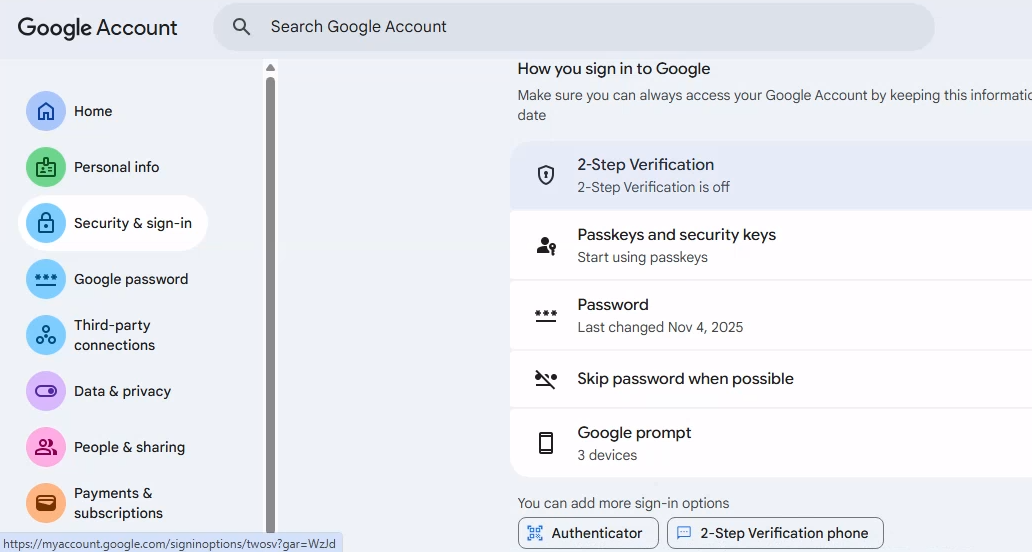Click the Home house icon
This screenshot has width=1032, height=552.
[46, 111]
